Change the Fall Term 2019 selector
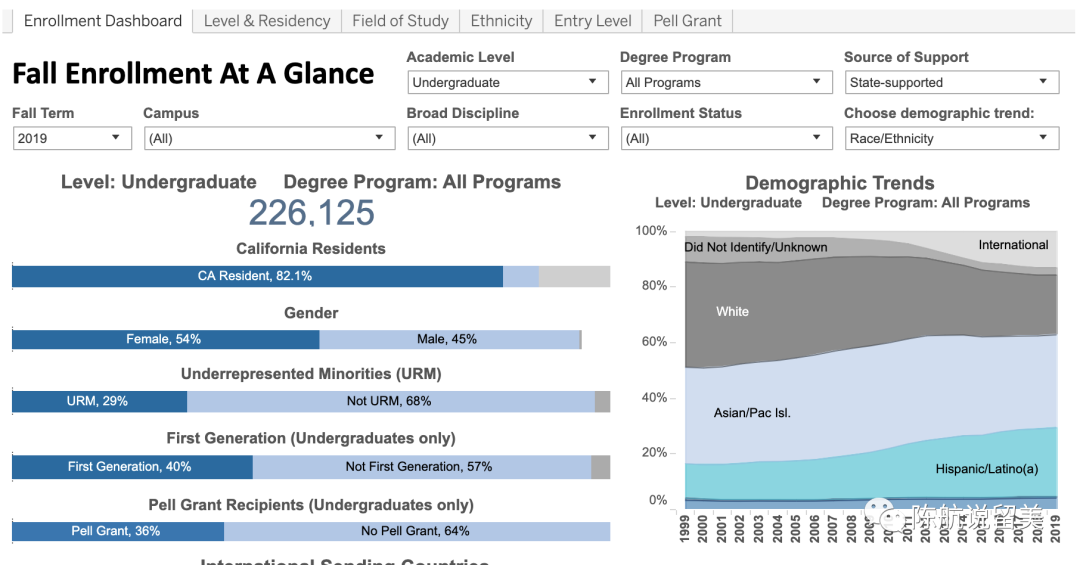Image resolution: width=1080 pixels, height=565 pixels. coord(72,139)
